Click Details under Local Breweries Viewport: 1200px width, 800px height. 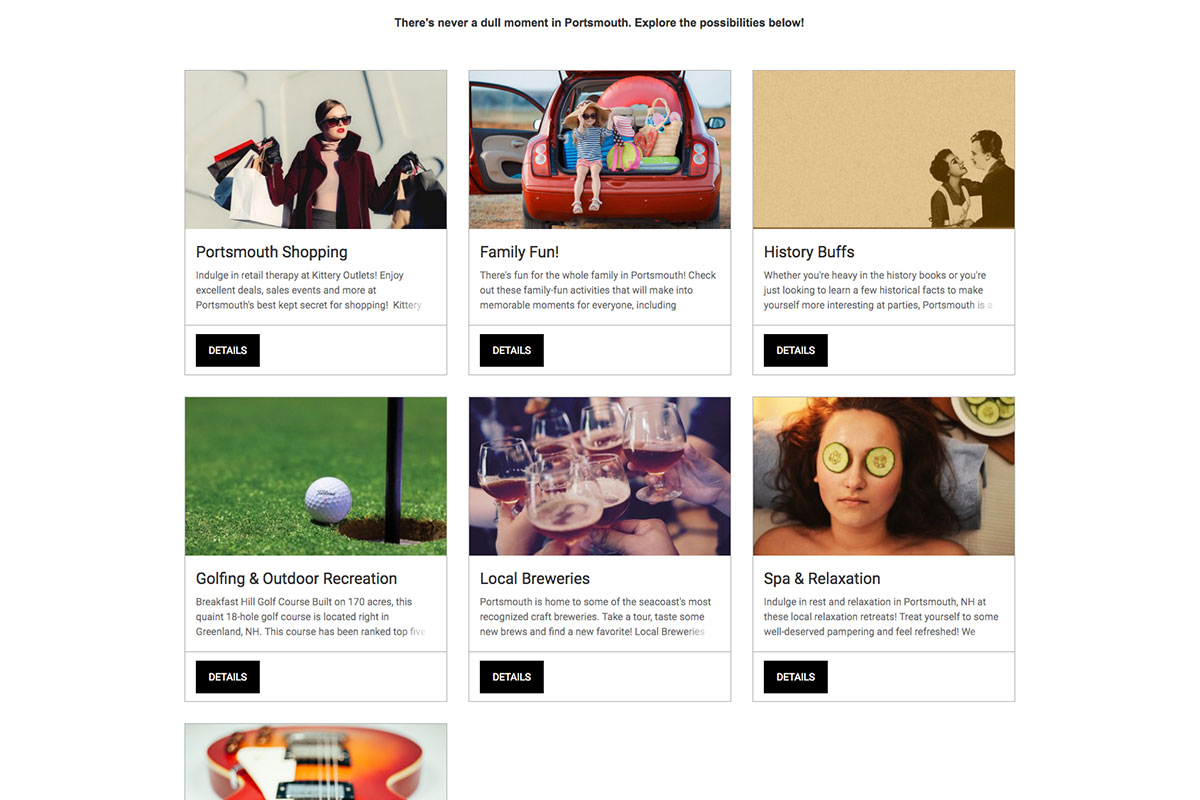[x=511, y=677]
